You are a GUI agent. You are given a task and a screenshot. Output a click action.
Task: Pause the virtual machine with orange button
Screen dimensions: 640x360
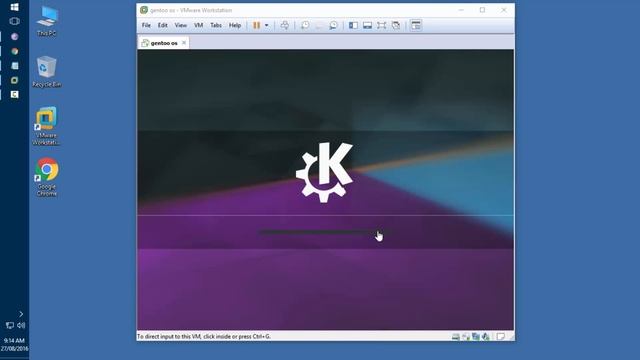tap(256, 25)
